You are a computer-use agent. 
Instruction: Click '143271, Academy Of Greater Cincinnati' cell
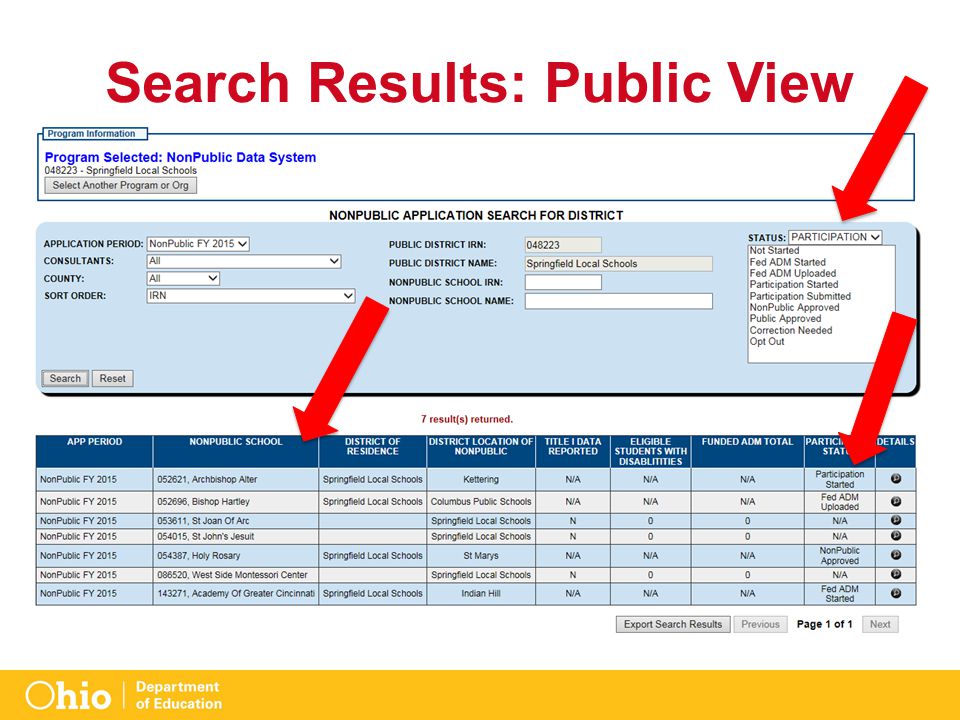[x=236, y=593]
